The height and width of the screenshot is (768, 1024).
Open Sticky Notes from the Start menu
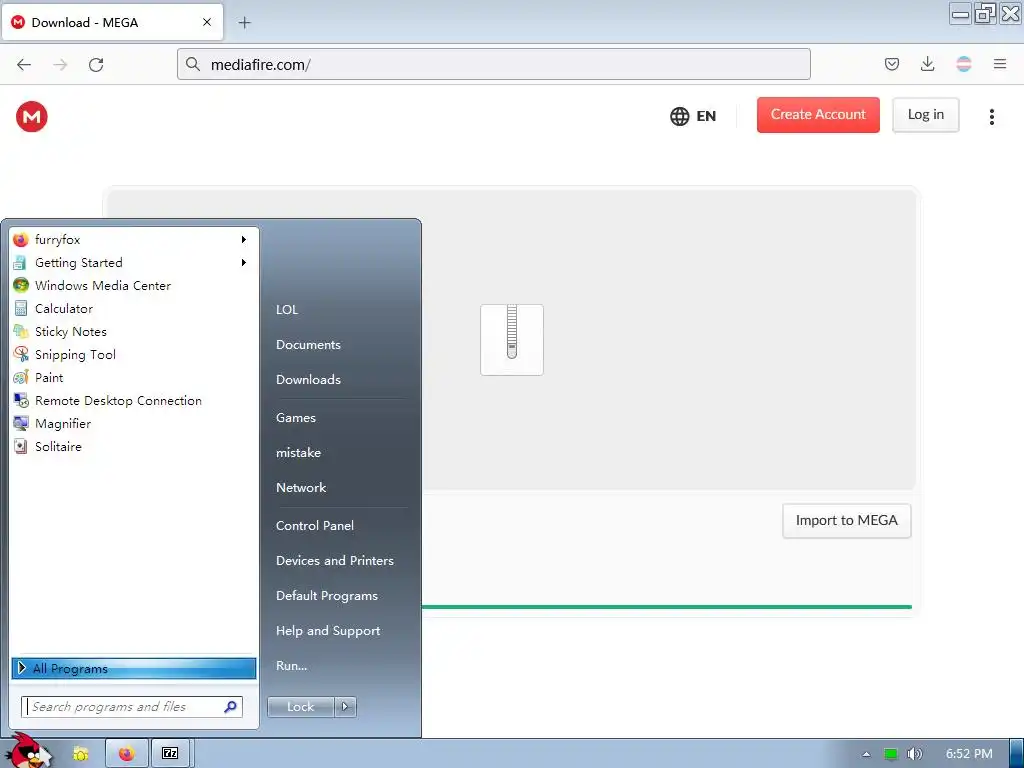(134, 332)
